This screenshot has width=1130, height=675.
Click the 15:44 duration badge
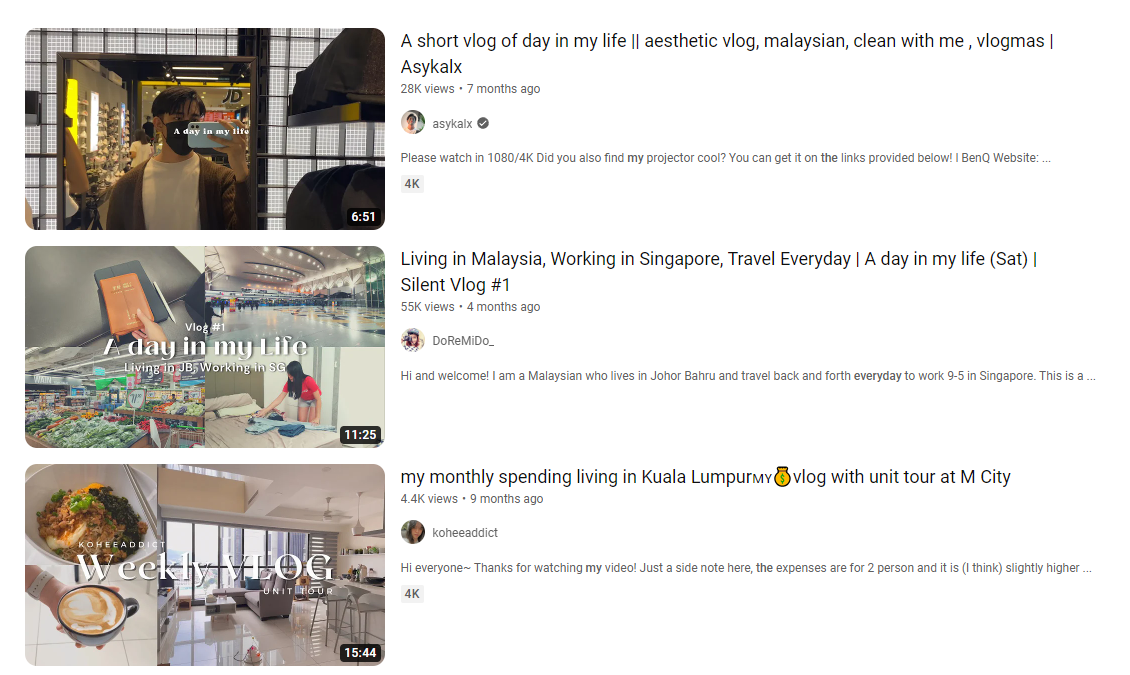[x=360, y=653]
